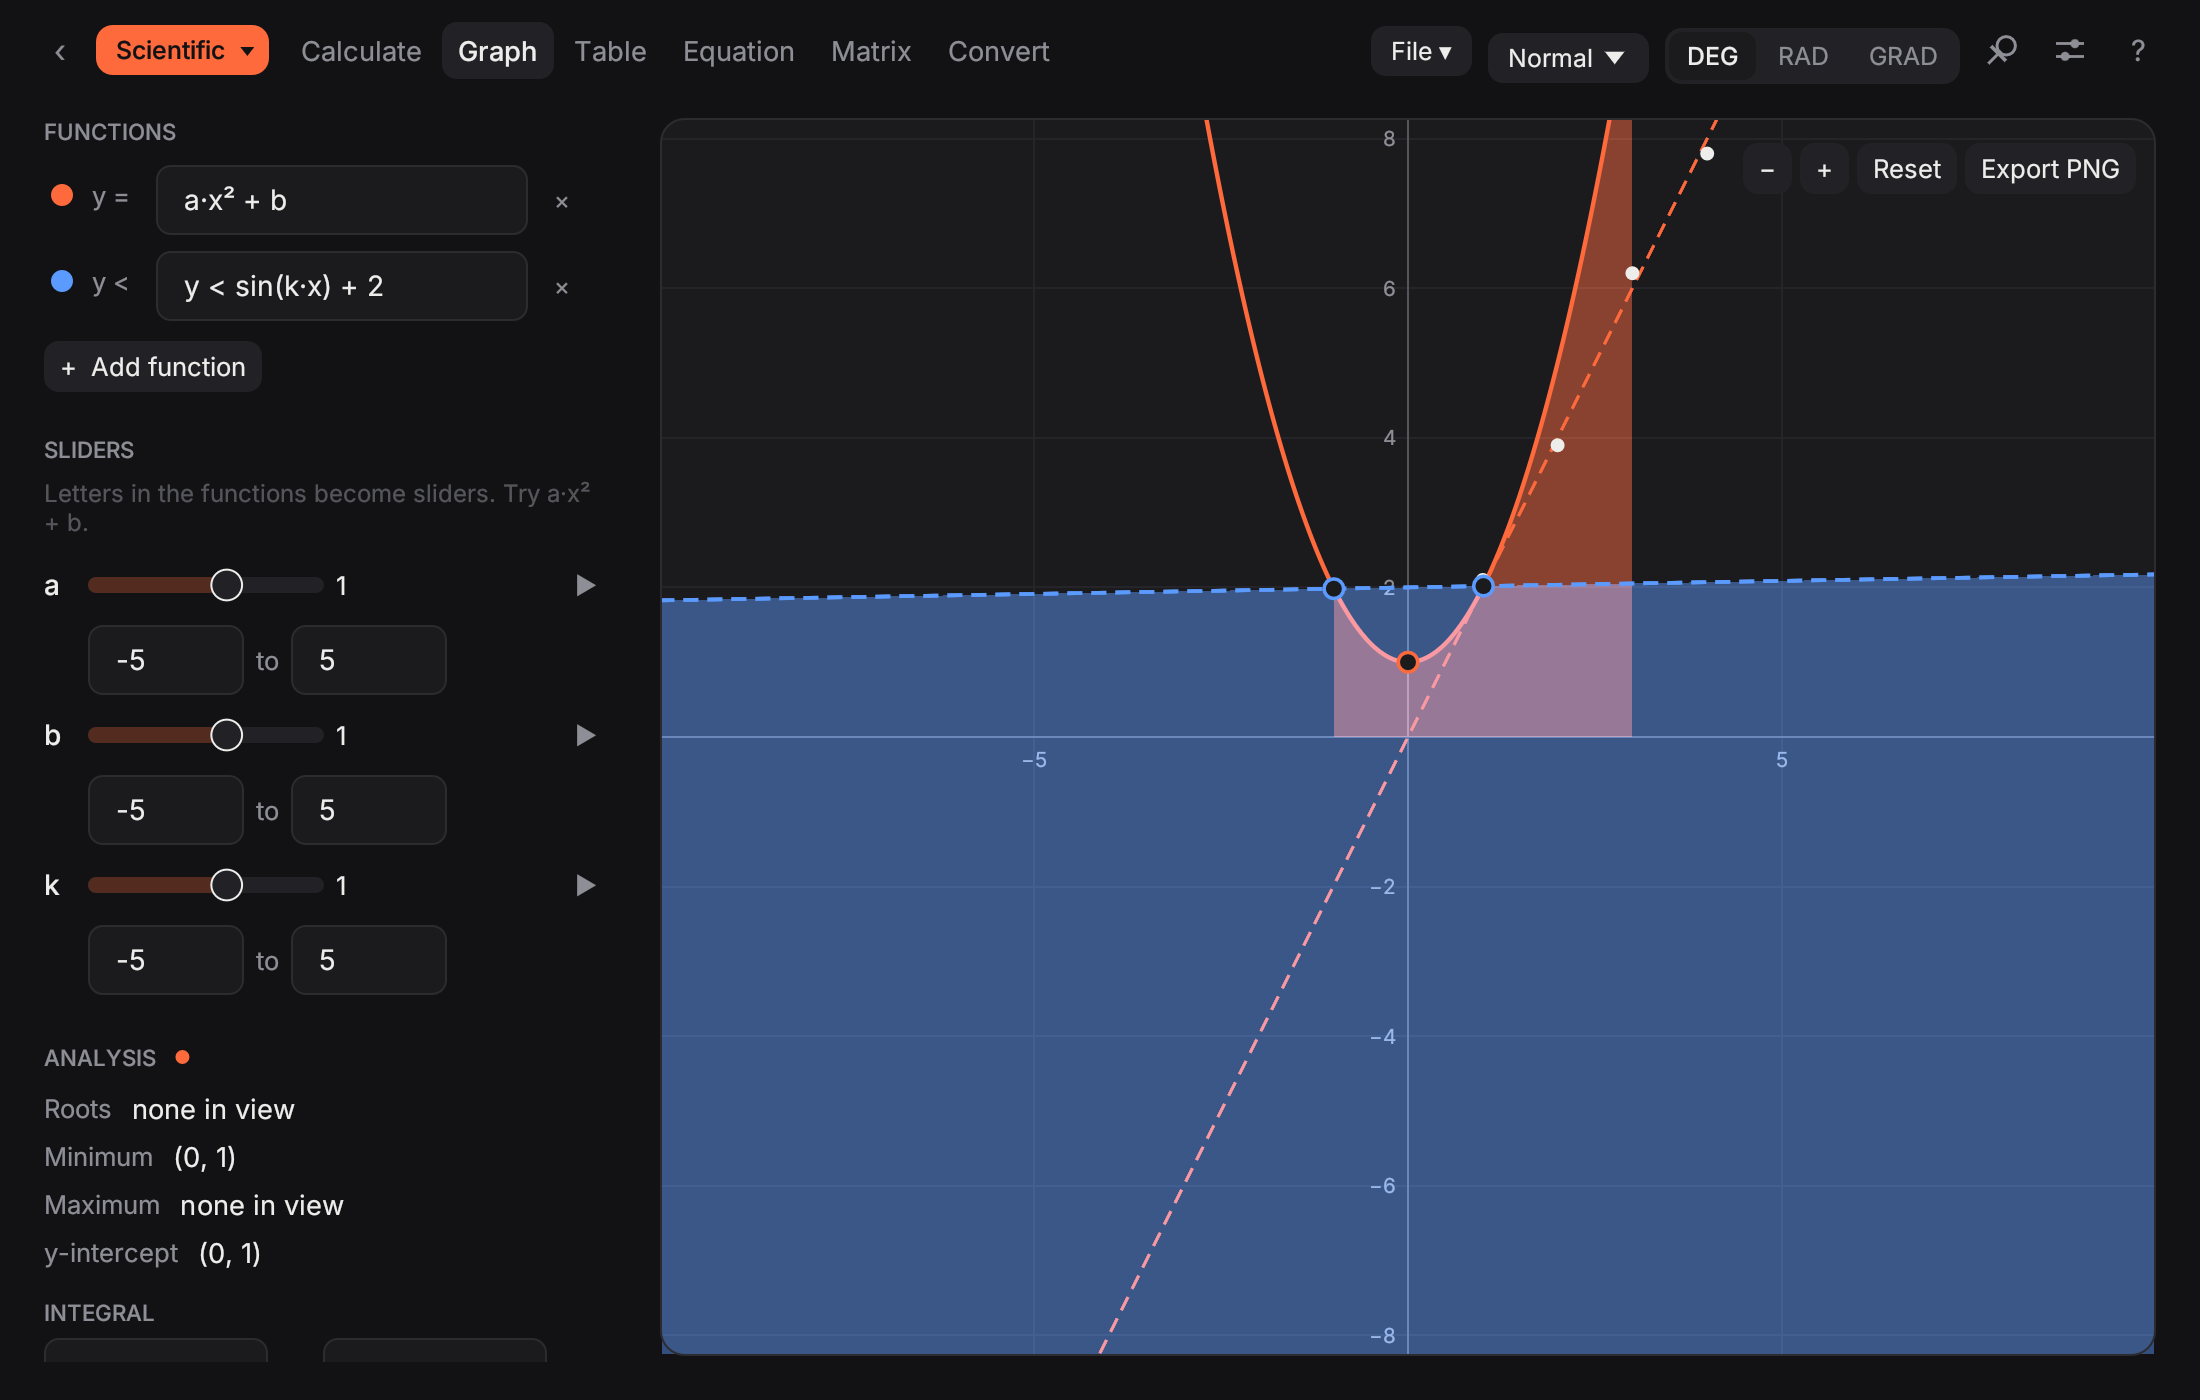This screenshot has height=1400, width=2200.
Task: Go to the Convert tab
Action: pos(998,51)
